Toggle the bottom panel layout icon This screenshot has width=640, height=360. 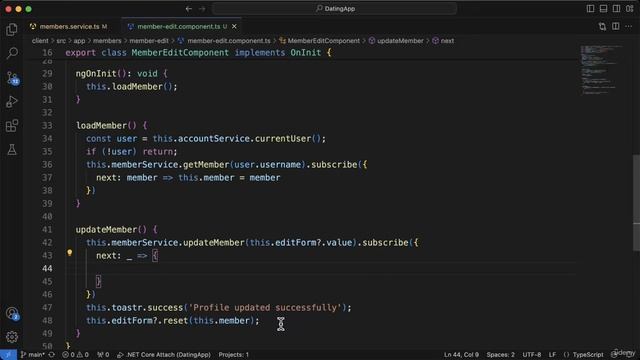click(603, 9)
